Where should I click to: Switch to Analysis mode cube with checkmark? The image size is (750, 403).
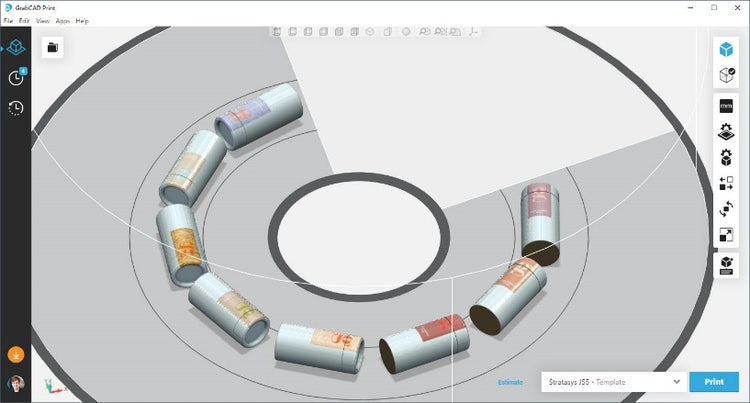pyautogui.click(x=727, y=75)
